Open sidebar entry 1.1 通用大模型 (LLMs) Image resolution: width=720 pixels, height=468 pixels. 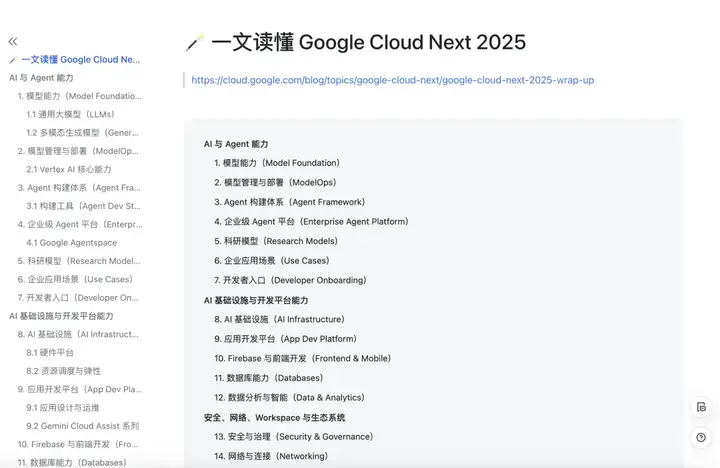click(x=70, y=114)
